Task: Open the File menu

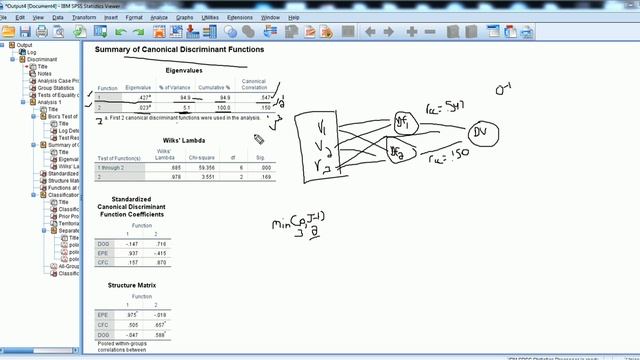Action: pyautogui.click(x=3, y=18)
